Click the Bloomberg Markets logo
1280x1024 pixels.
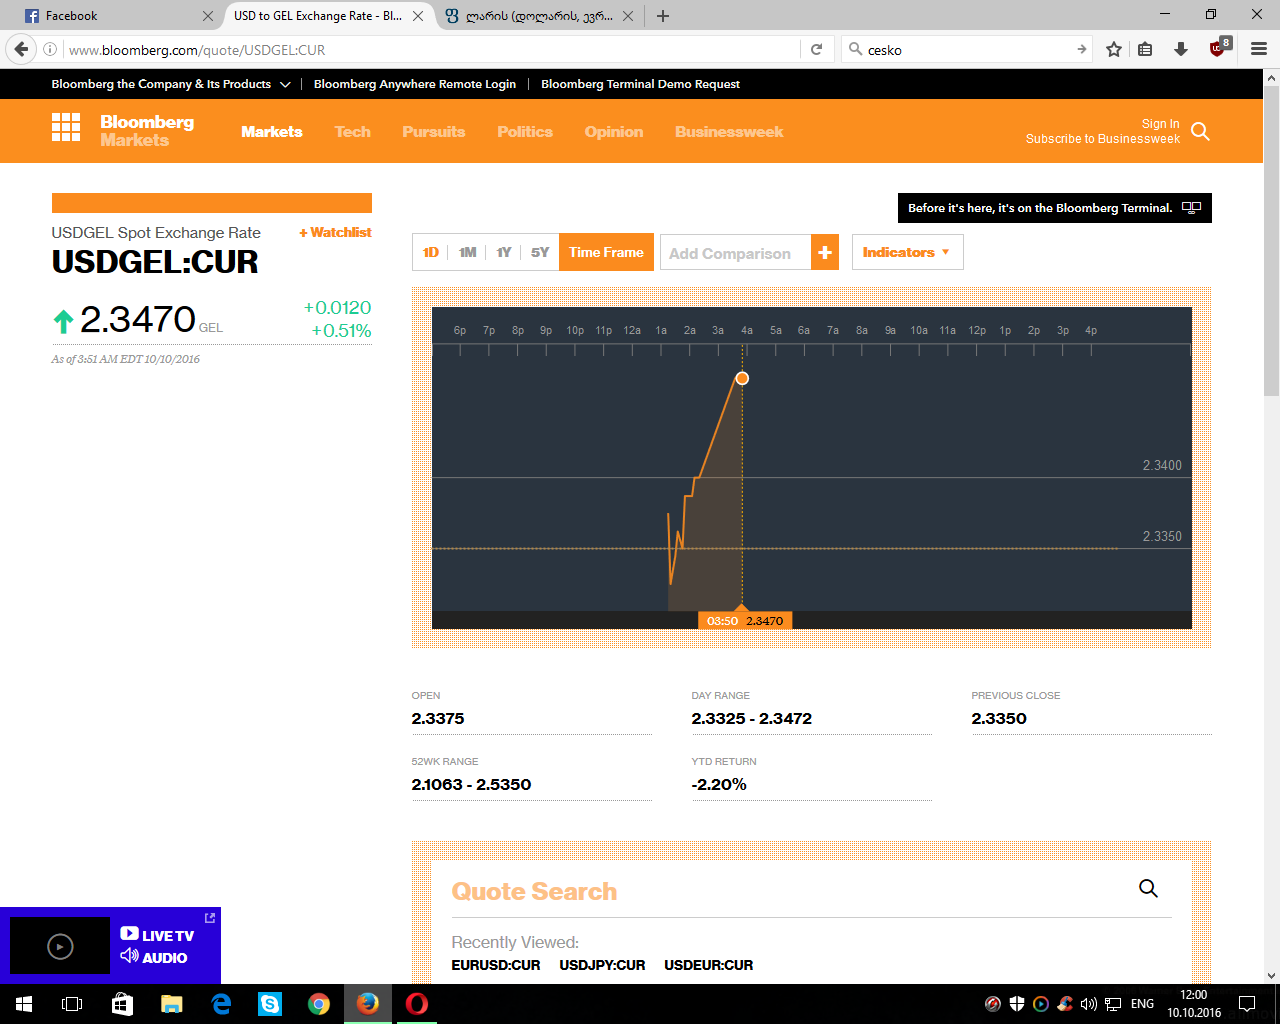coord(147,130)
